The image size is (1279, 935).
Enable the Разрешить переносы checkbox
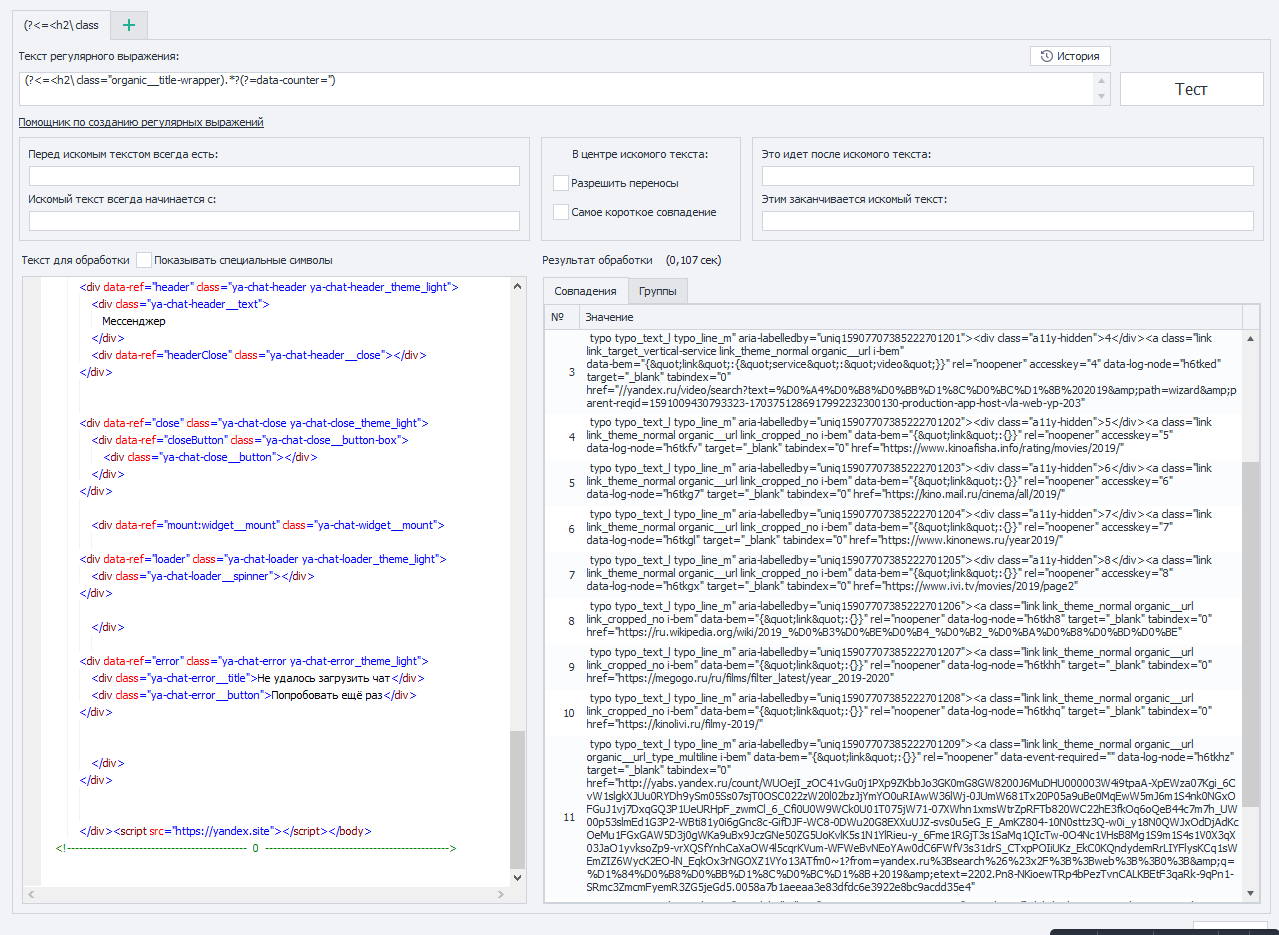pyautogui.click(x=560, y=183)
